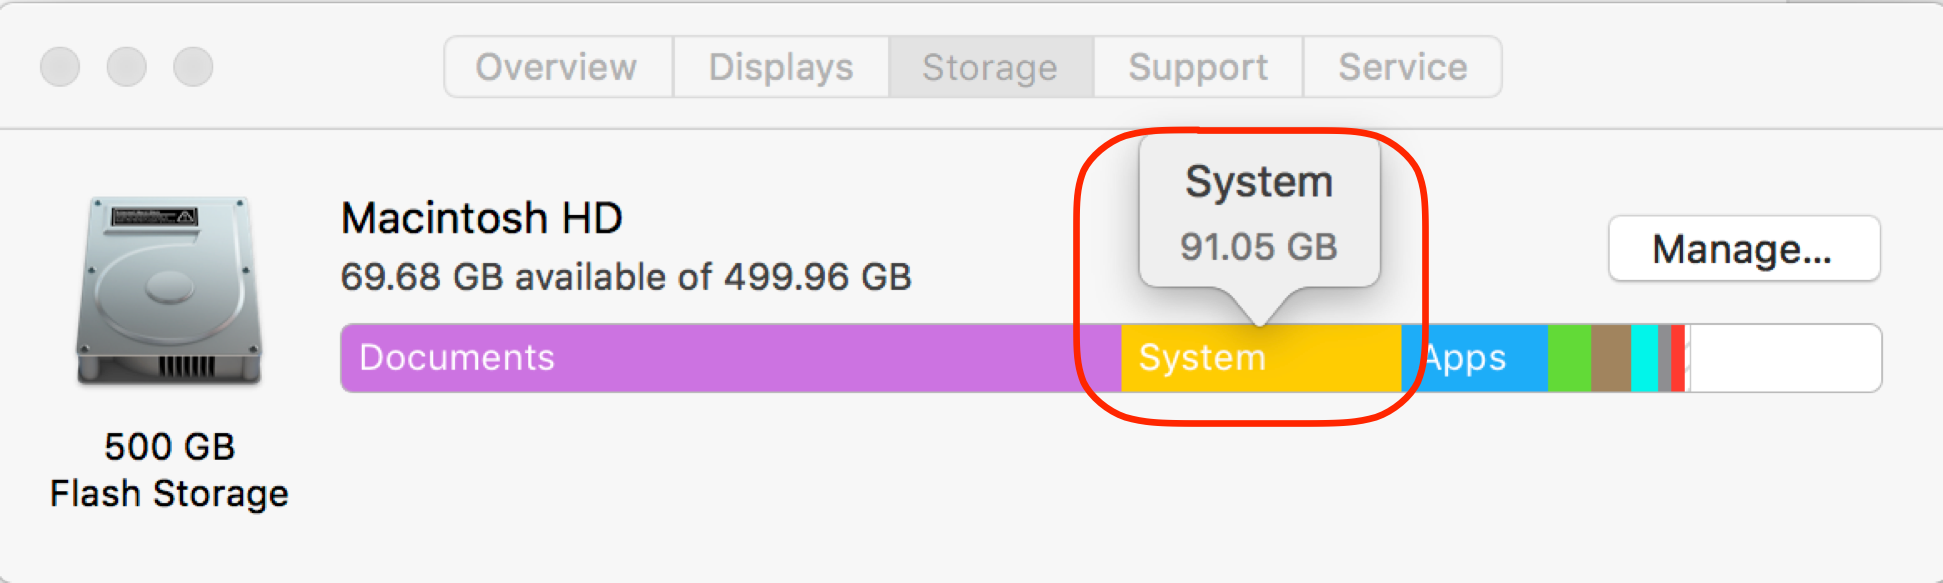Select the blue Apps storage segment
The image size is (1943, 583).
coord(1475,358)
